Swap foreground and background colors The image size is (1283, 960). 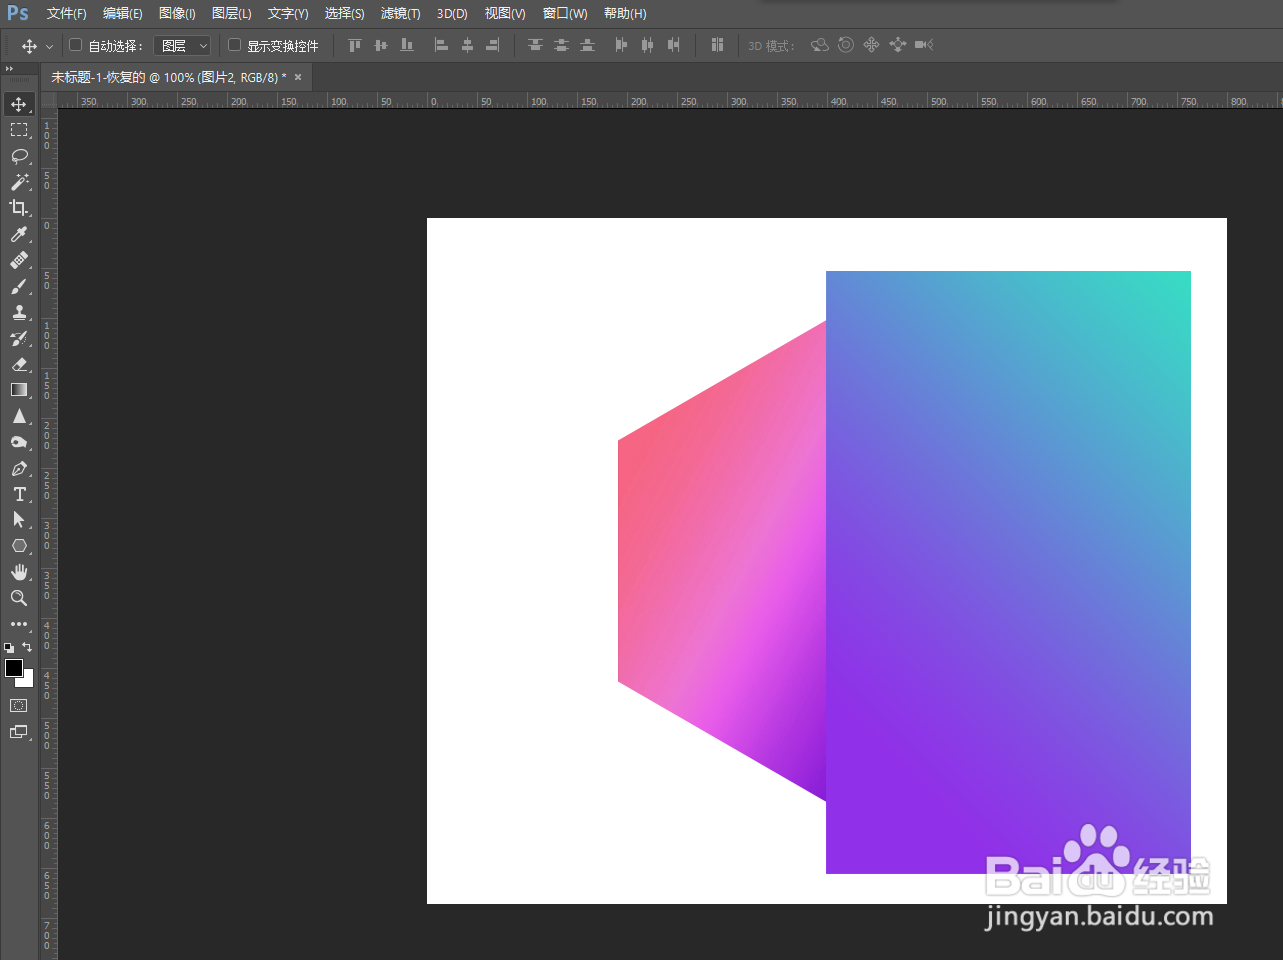[27, 647]
